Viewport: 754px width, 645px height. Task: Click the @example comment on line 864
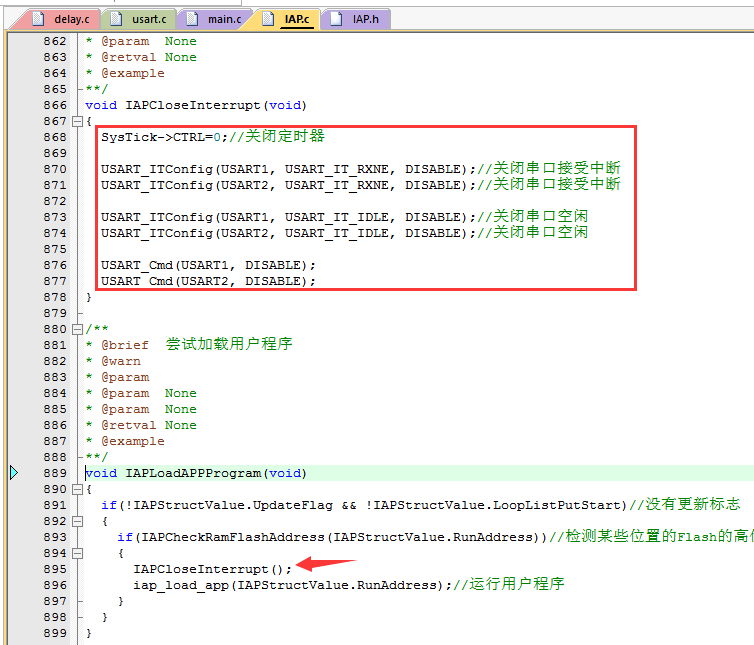[133, 73]
